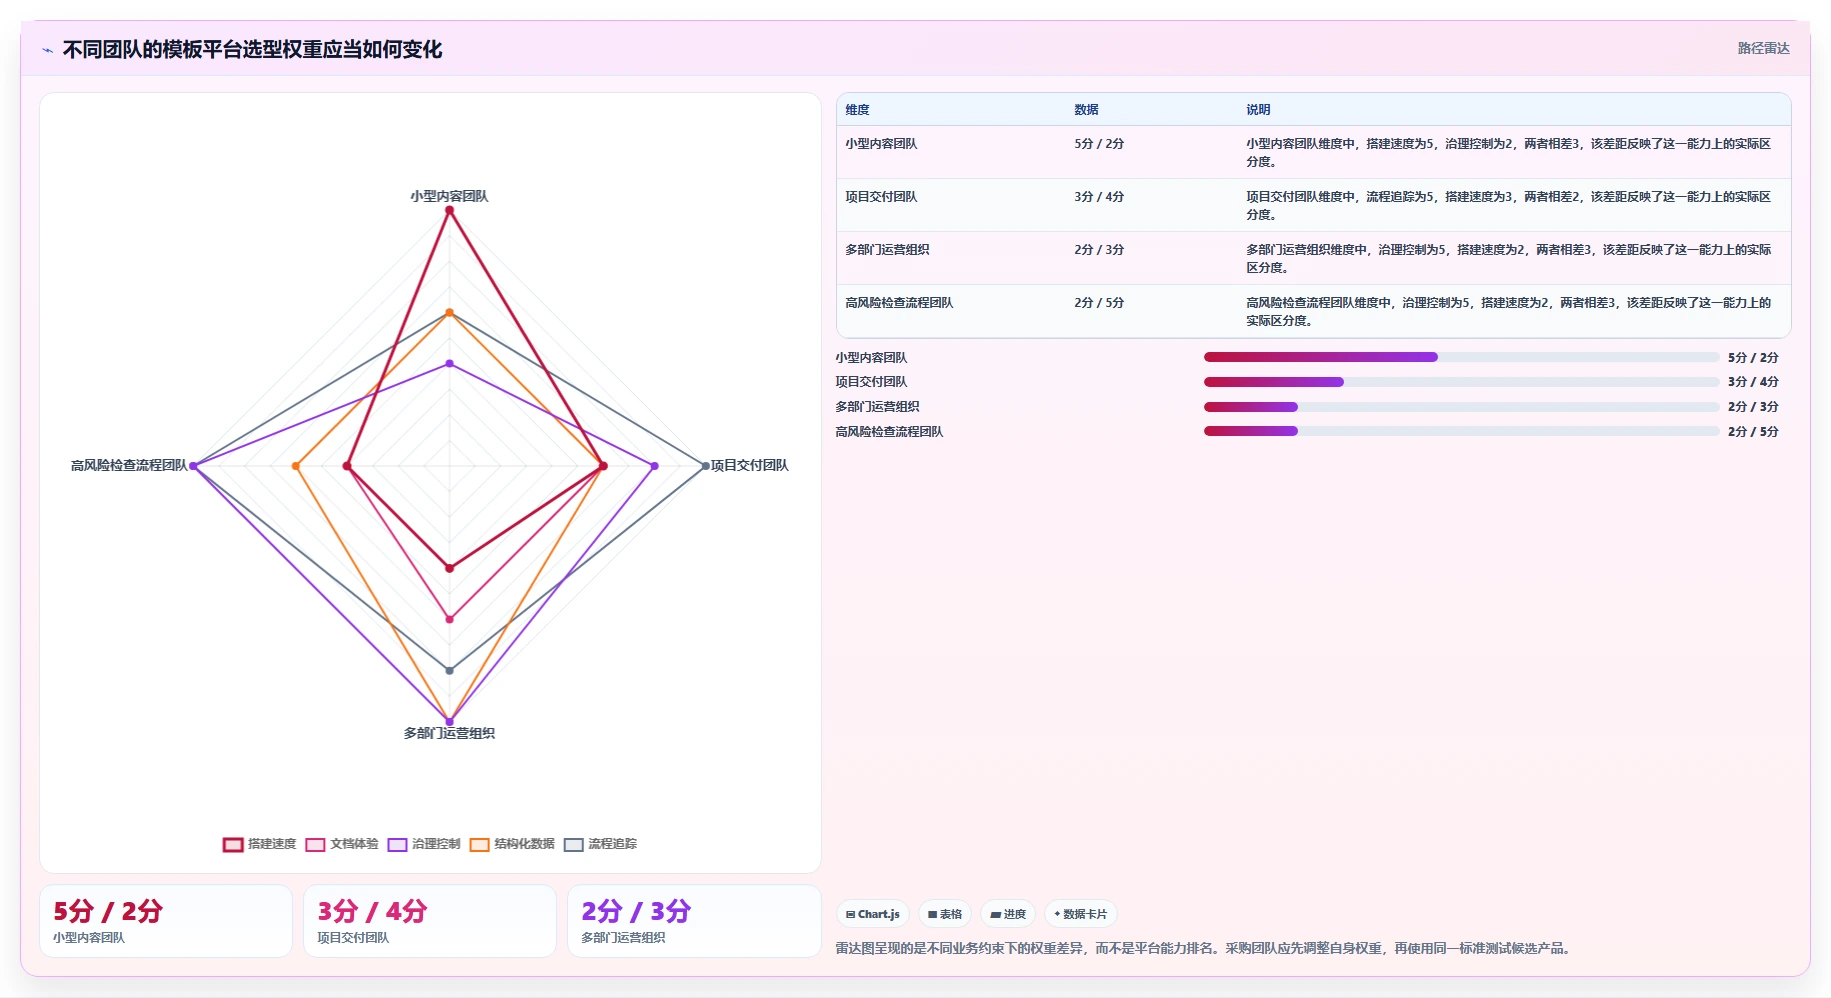
Task: Open the 2分 / 3分 多部门运营组织 data card
Action: (x=694, y=921)
